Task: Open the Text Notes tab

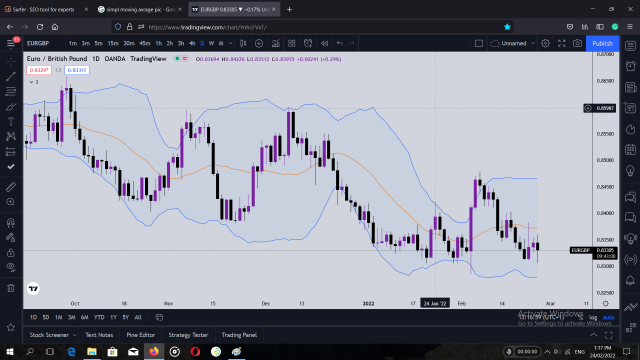Action: click(x=99, y=335)
